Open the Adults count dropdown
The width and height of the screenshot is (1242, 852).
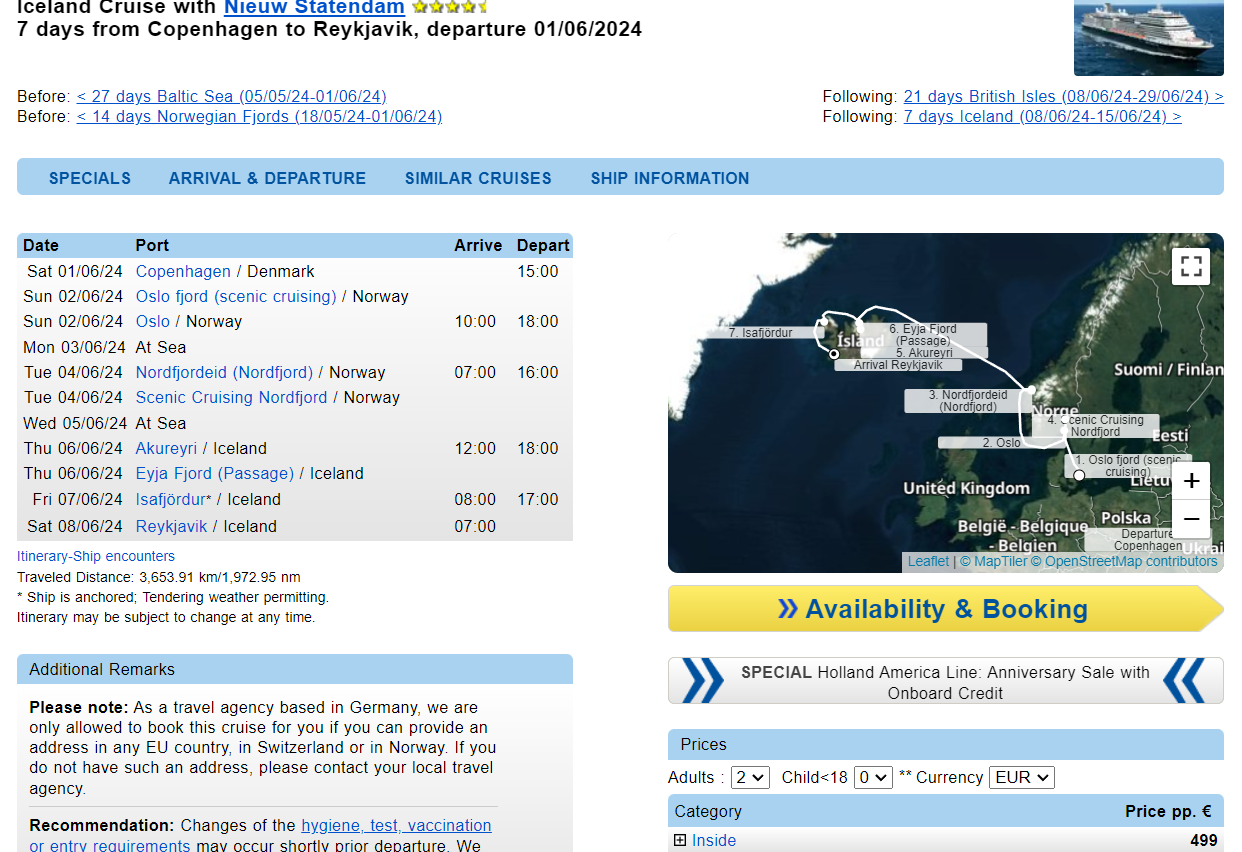[750, 777]
